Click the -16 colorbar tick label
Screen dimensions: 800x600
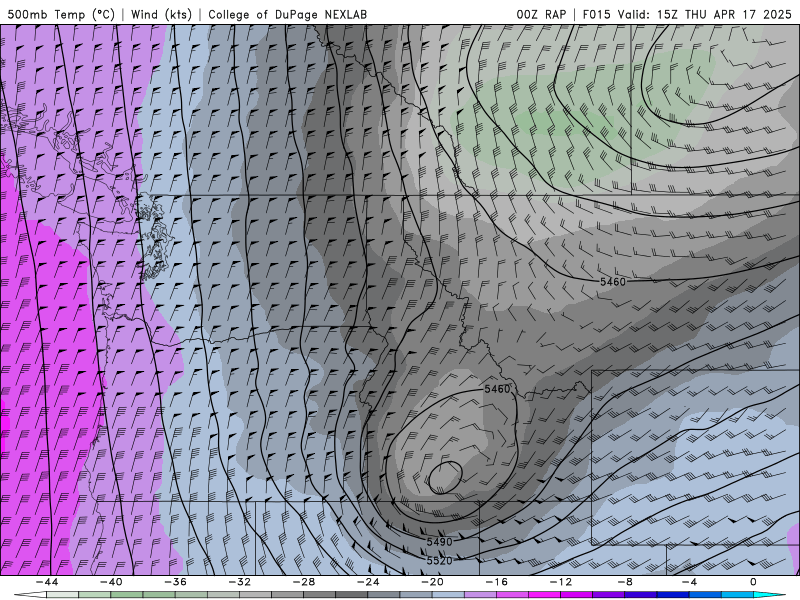click(x=496, y=582)
